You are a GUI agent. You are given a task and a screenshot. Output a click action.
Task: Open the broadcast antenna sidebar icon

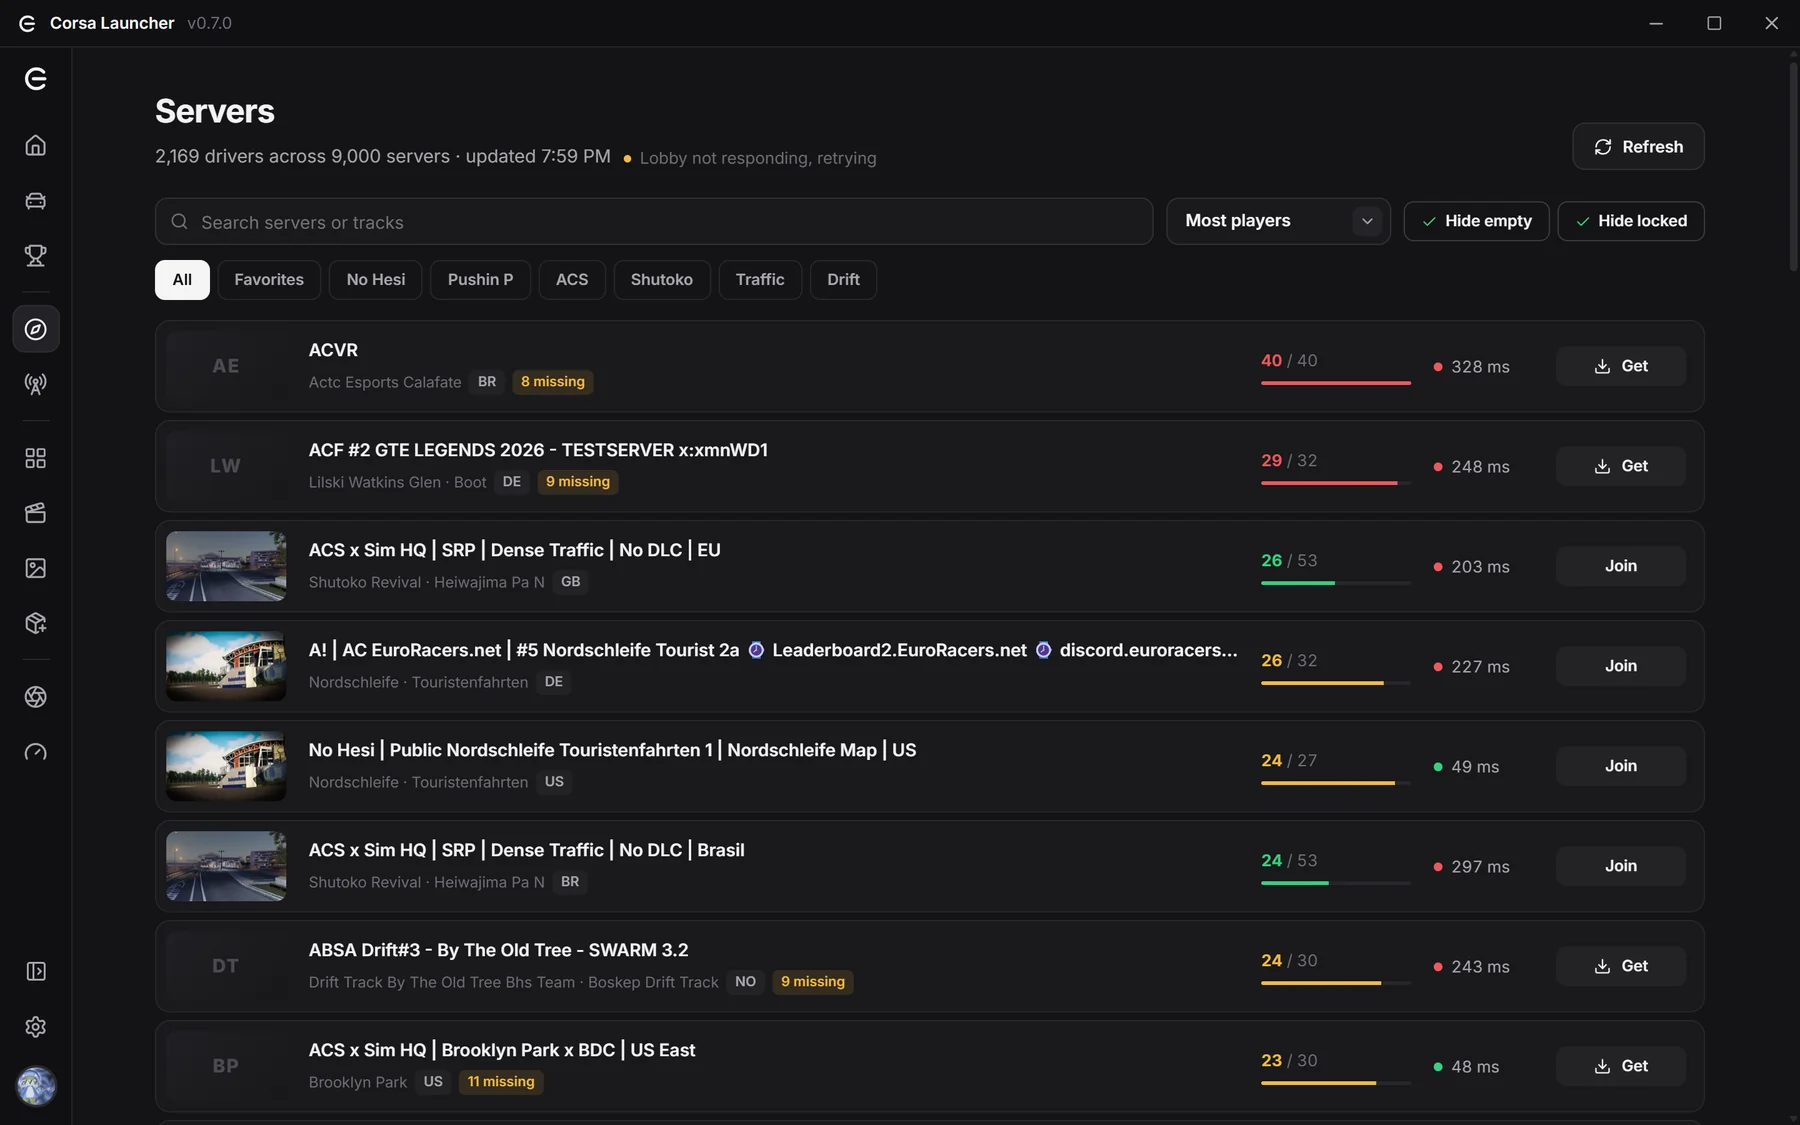point(36,384)
